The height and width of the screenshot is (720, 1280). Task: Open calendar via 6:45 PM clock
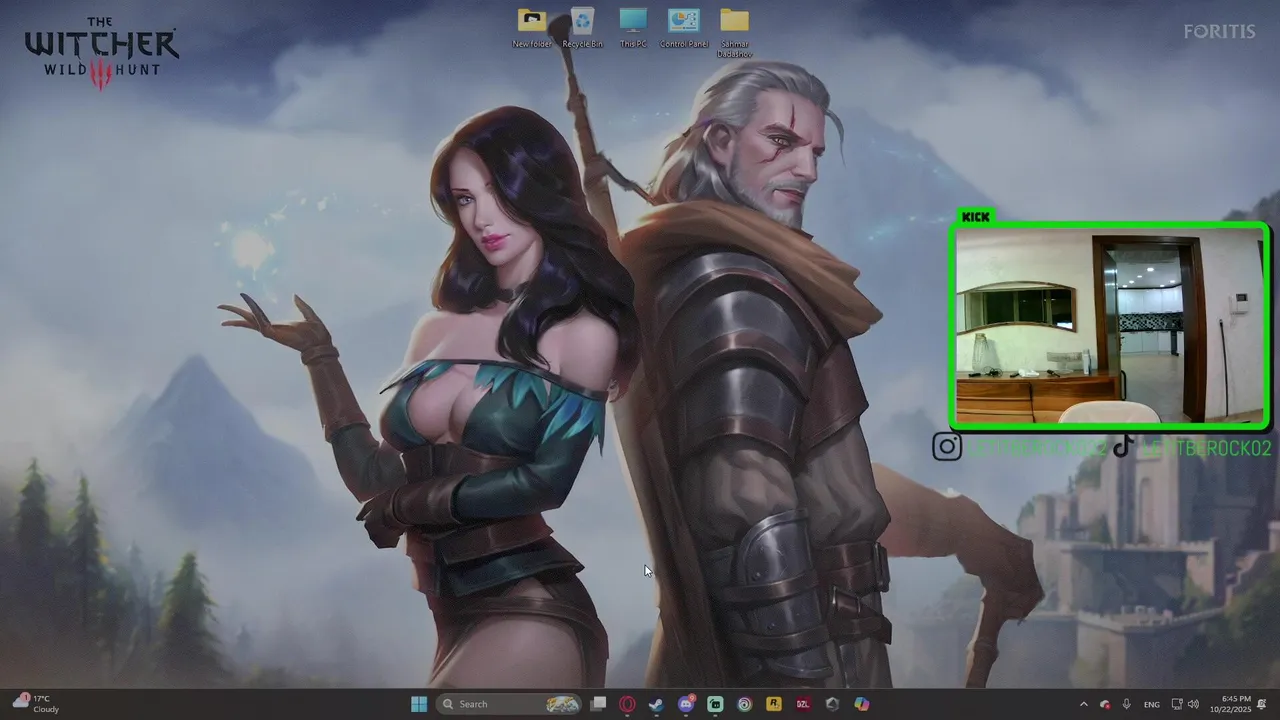pos(1230,704)
